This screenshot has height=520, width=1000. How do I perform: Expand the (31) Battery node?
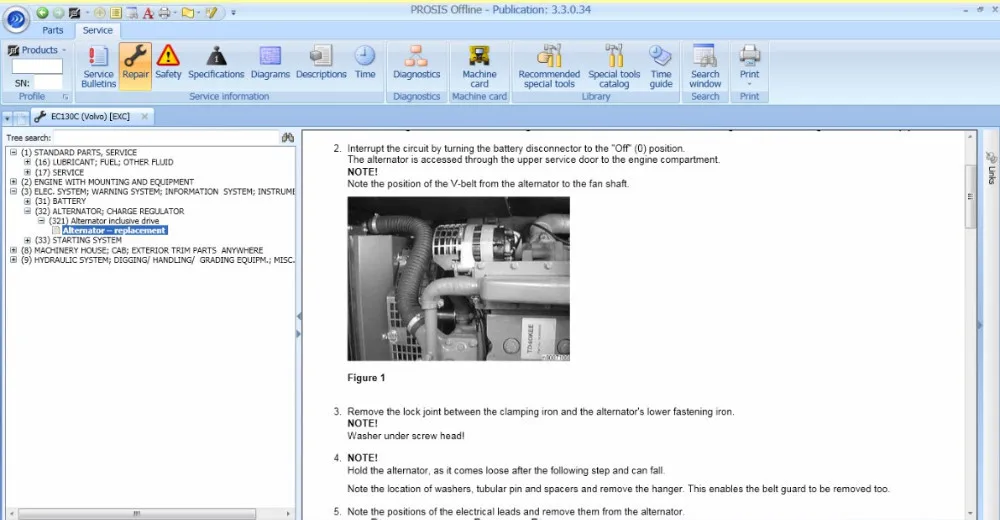pos(27,201)
